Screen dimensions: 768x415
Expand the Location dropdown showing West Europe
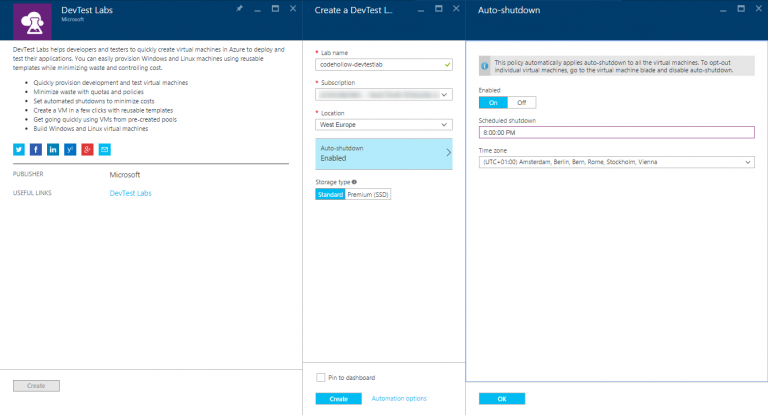click(384, 125)
